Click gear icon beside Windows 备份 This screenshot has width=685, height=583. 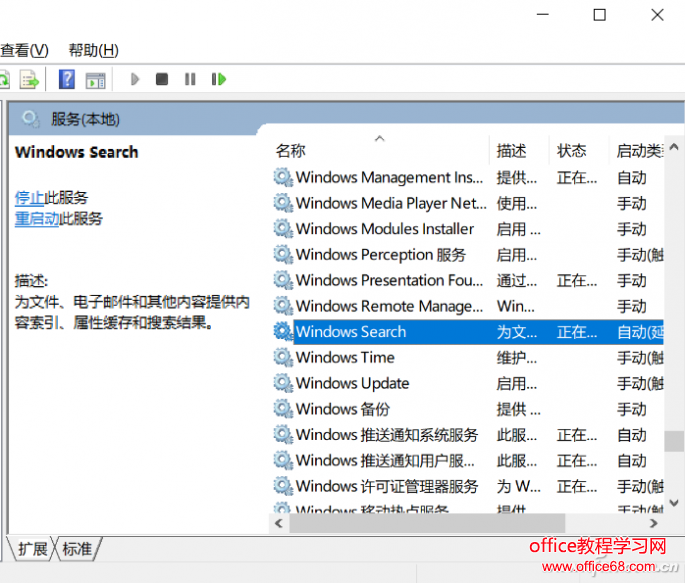coord(283,409)
